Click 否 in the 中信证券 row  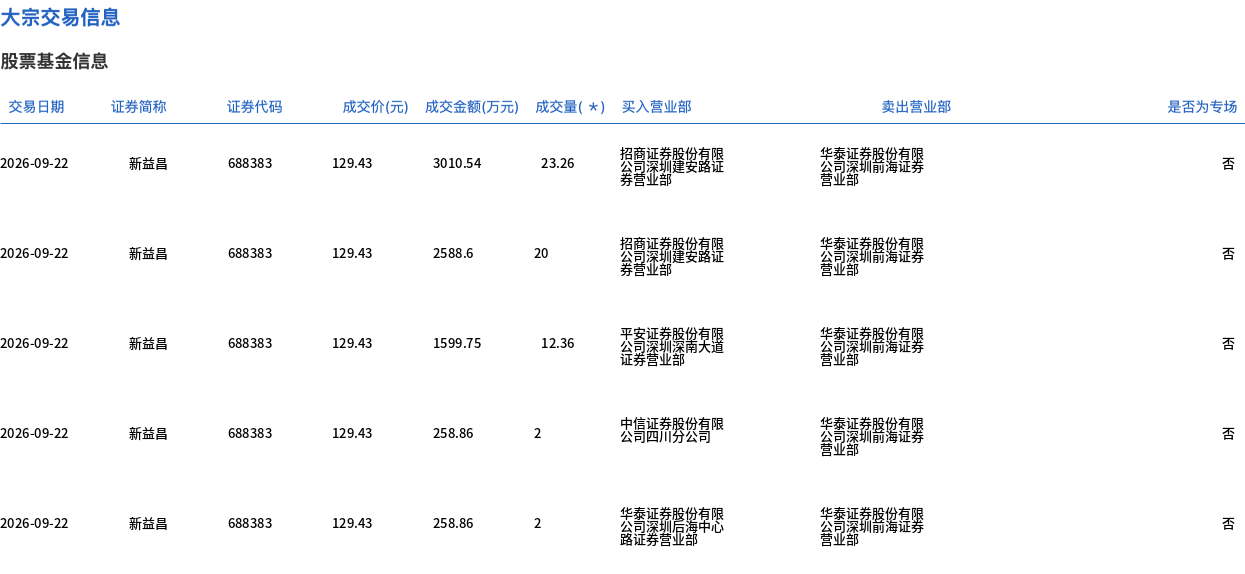pyautogui.click(x=1228, y=433)
